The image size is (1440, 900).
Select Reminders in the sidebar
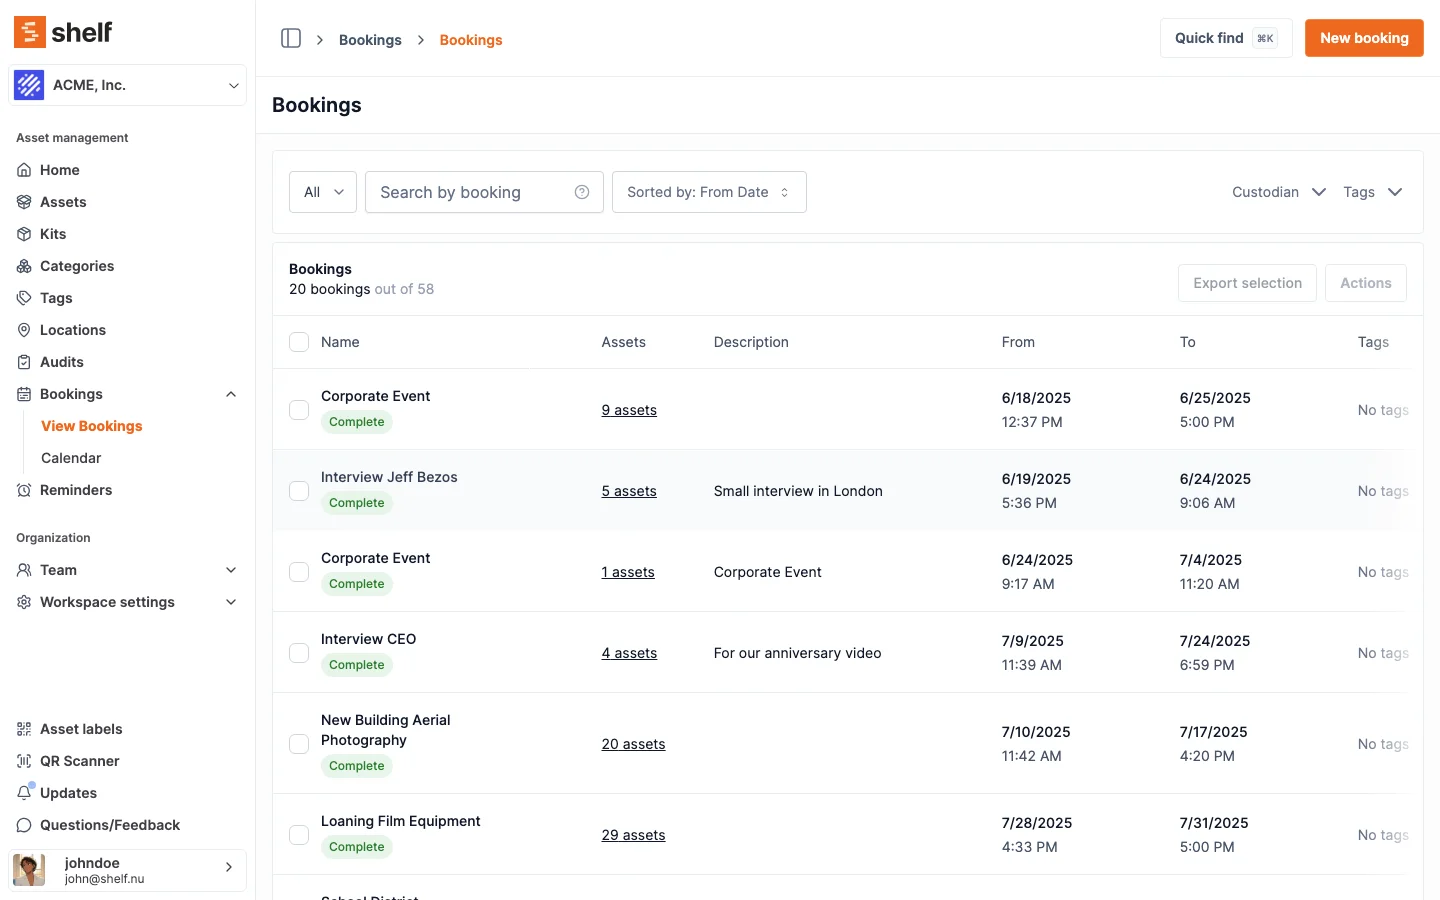tap(75, 490)
